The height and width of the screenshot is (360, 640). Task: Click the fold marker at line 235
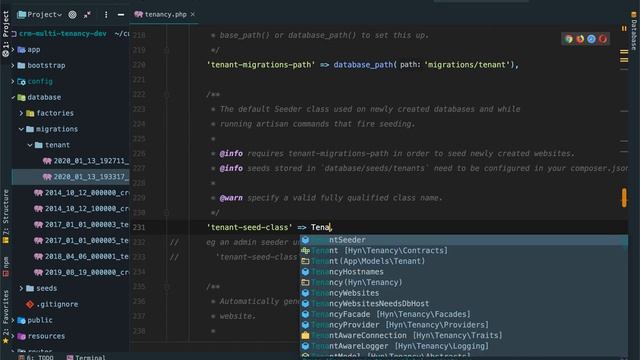[167, 287]
